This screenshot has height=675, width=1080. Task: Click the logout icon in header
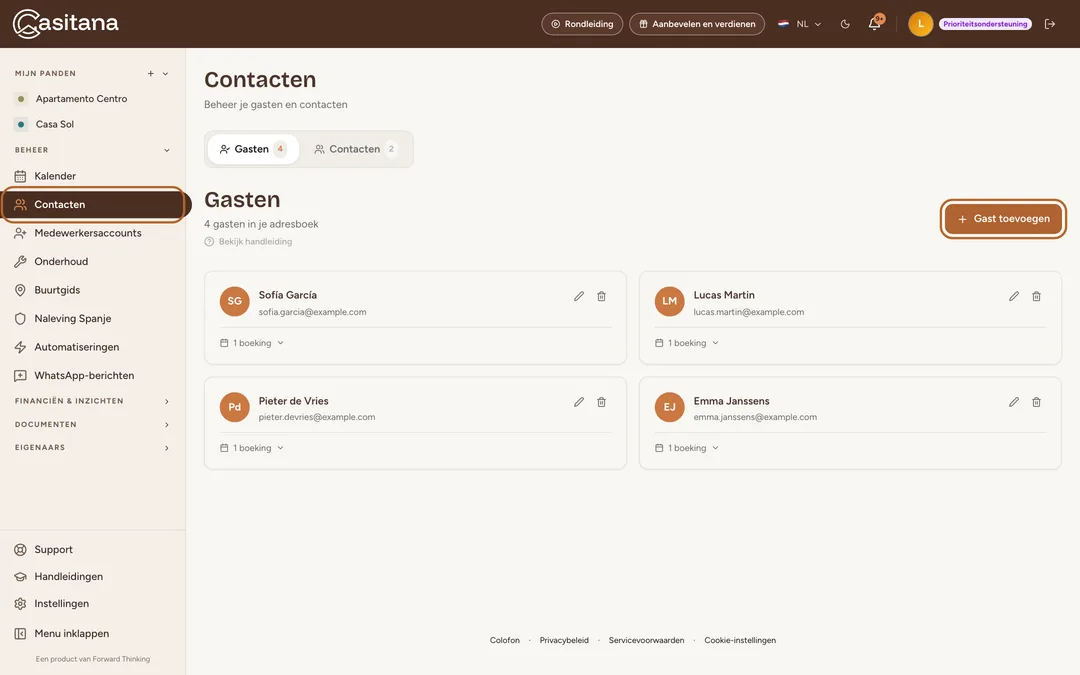pyautogui.click(x=1050, y=24)
